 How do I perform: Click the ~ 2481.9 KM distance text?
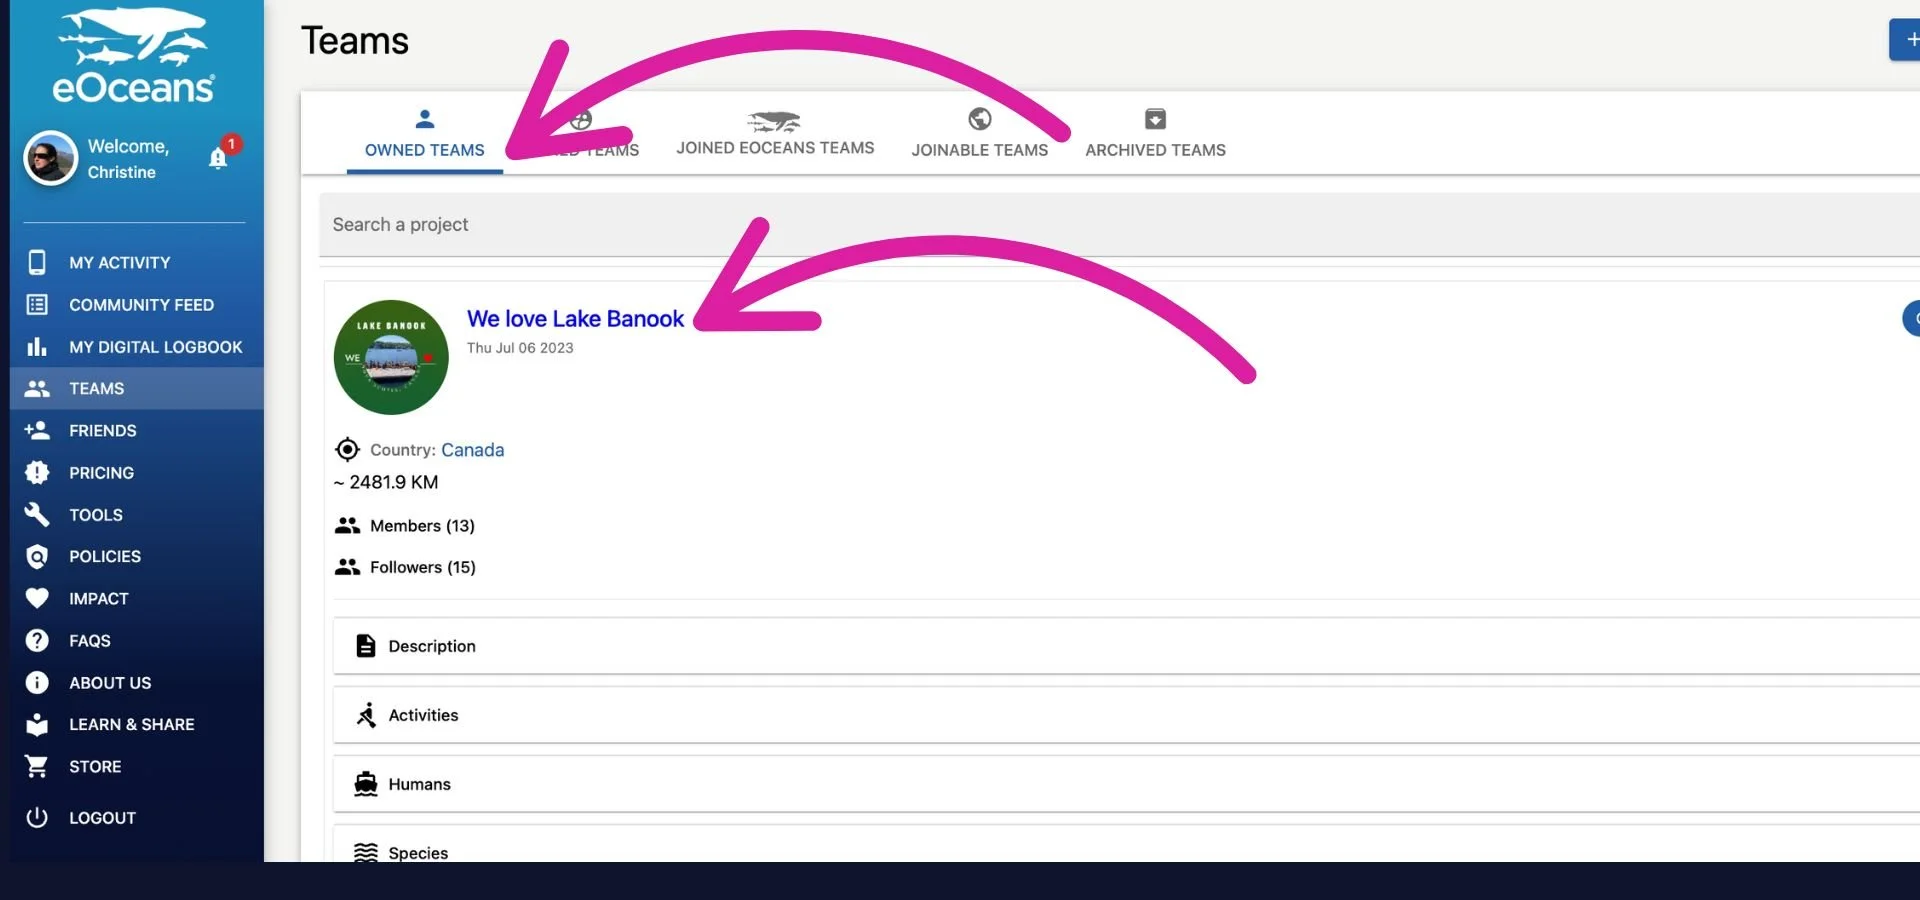click(x=386, y=482)
